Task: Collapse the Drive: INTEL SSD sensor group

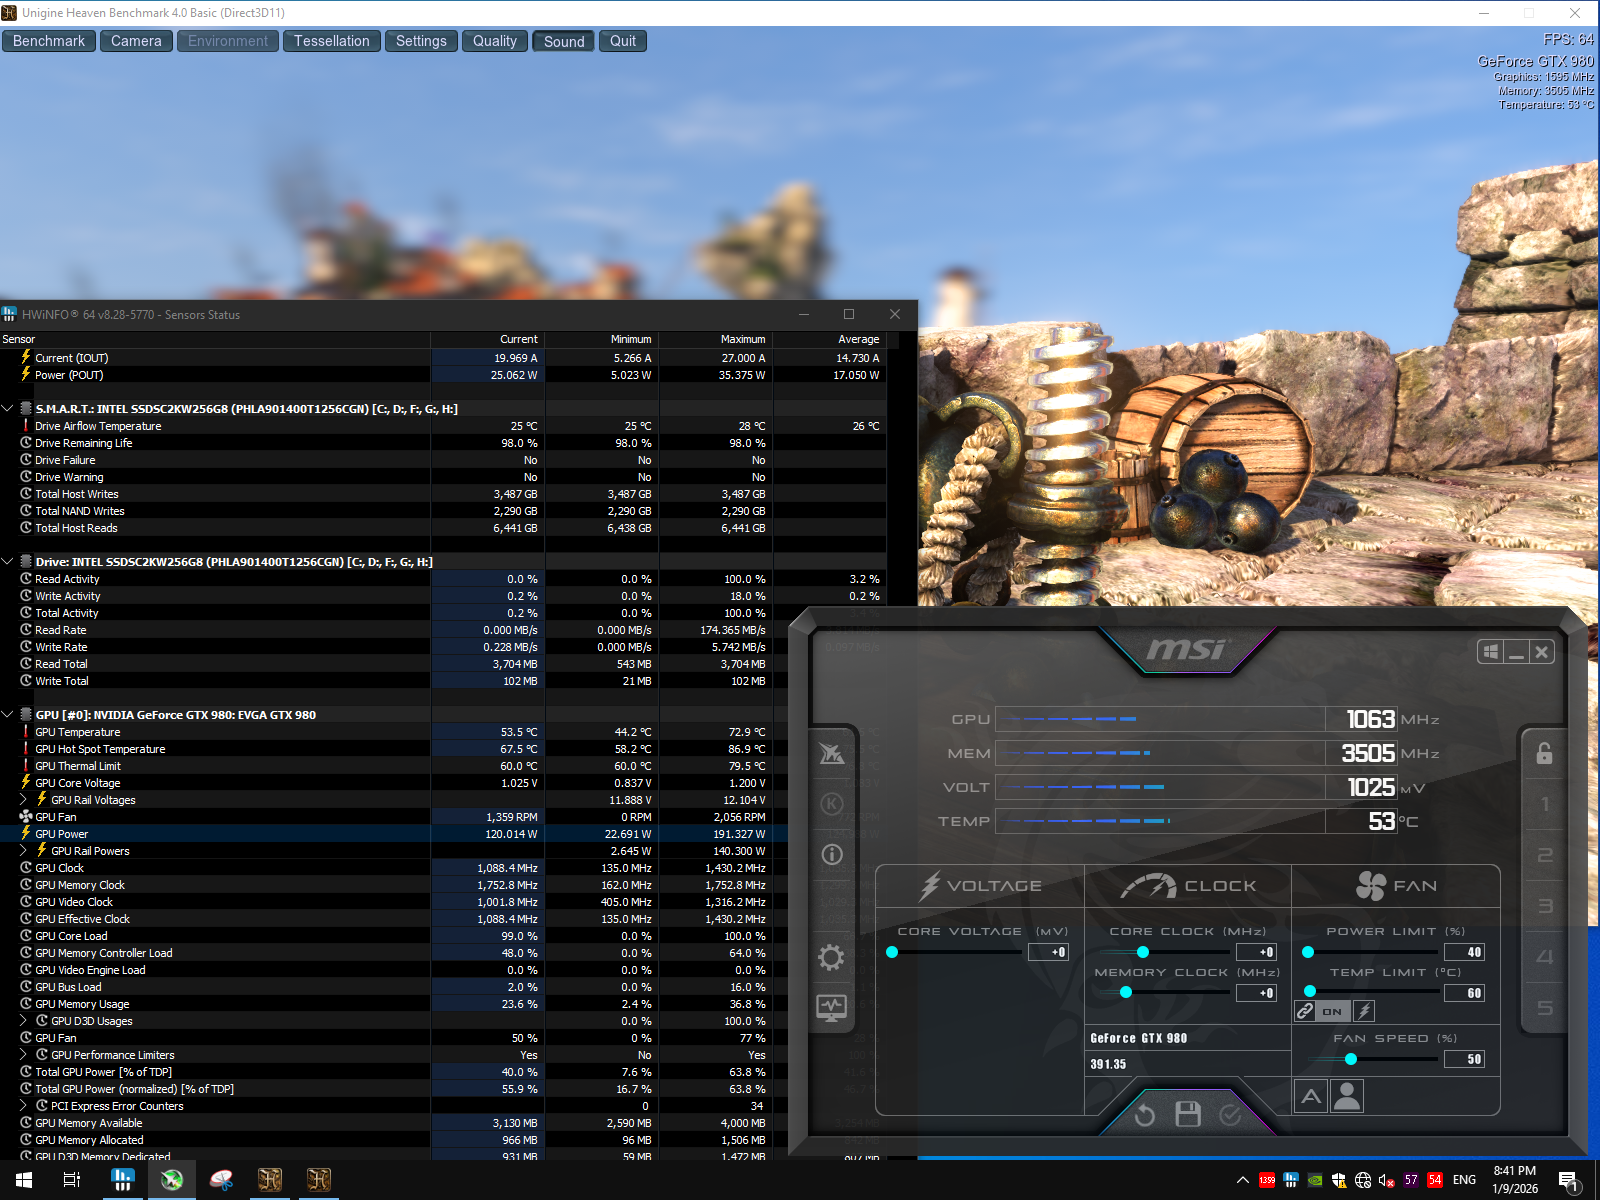Action: click(8, 561)
